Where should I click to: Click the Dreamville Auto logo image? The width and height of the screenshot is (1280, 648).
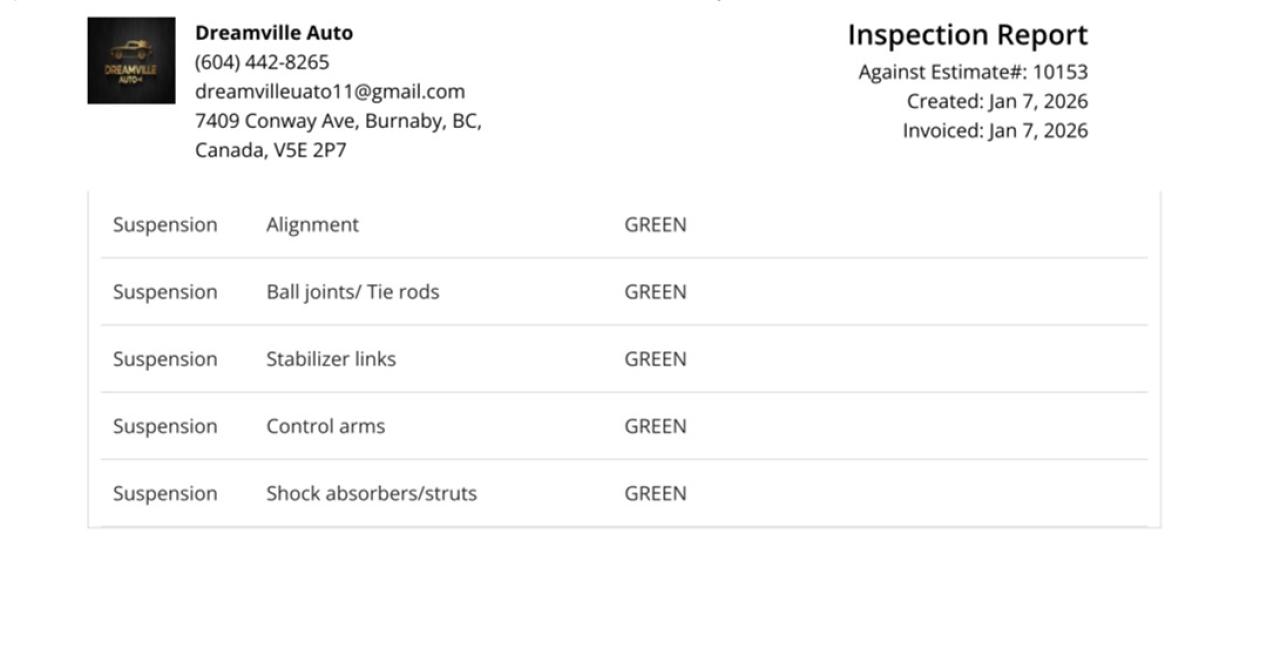click(131, 61)
